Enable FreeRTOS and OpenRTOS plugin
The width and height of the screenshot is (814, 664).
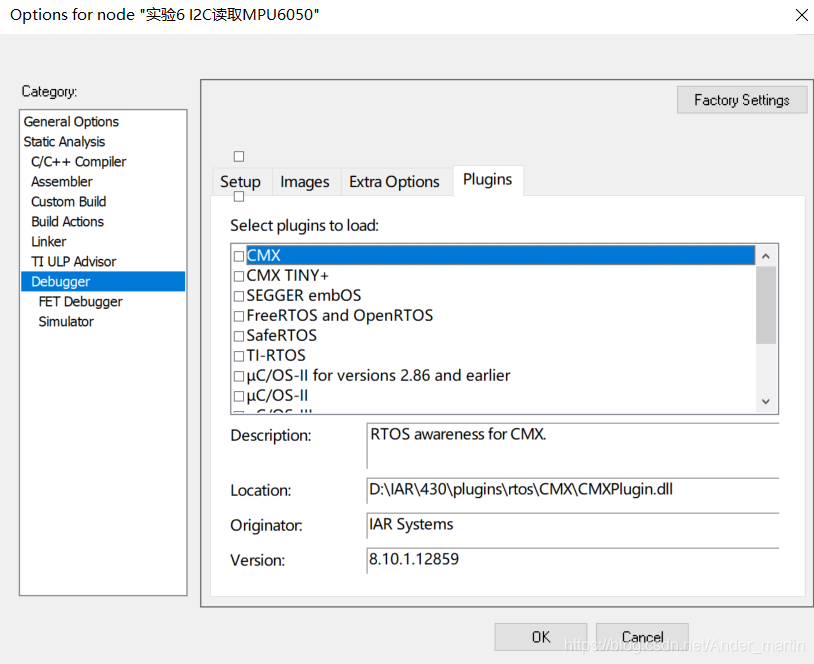[x=238, y=315]
